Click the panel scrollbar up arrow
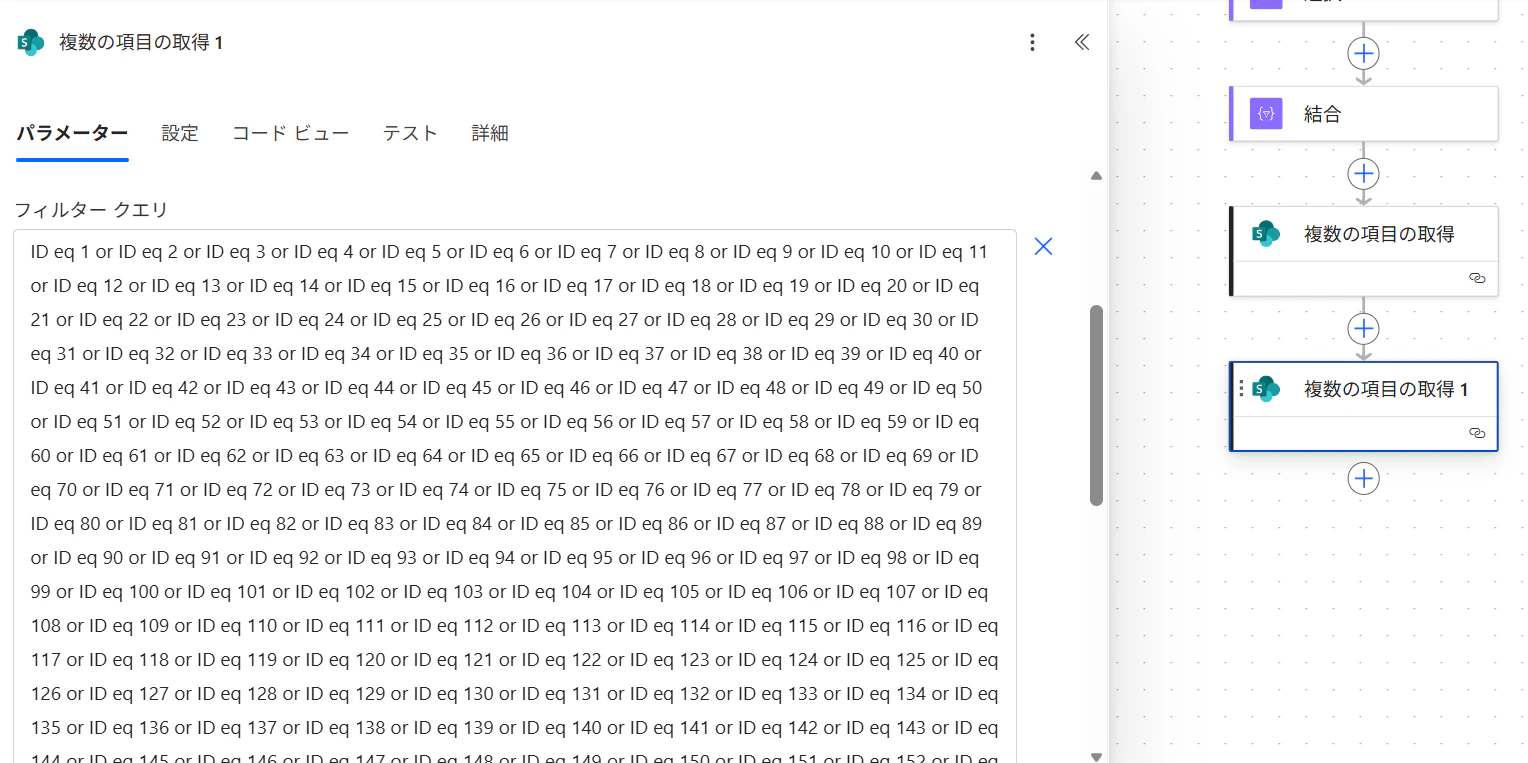The width and height of the screenshot is (1528, 763). click(x=1096, y=176)
